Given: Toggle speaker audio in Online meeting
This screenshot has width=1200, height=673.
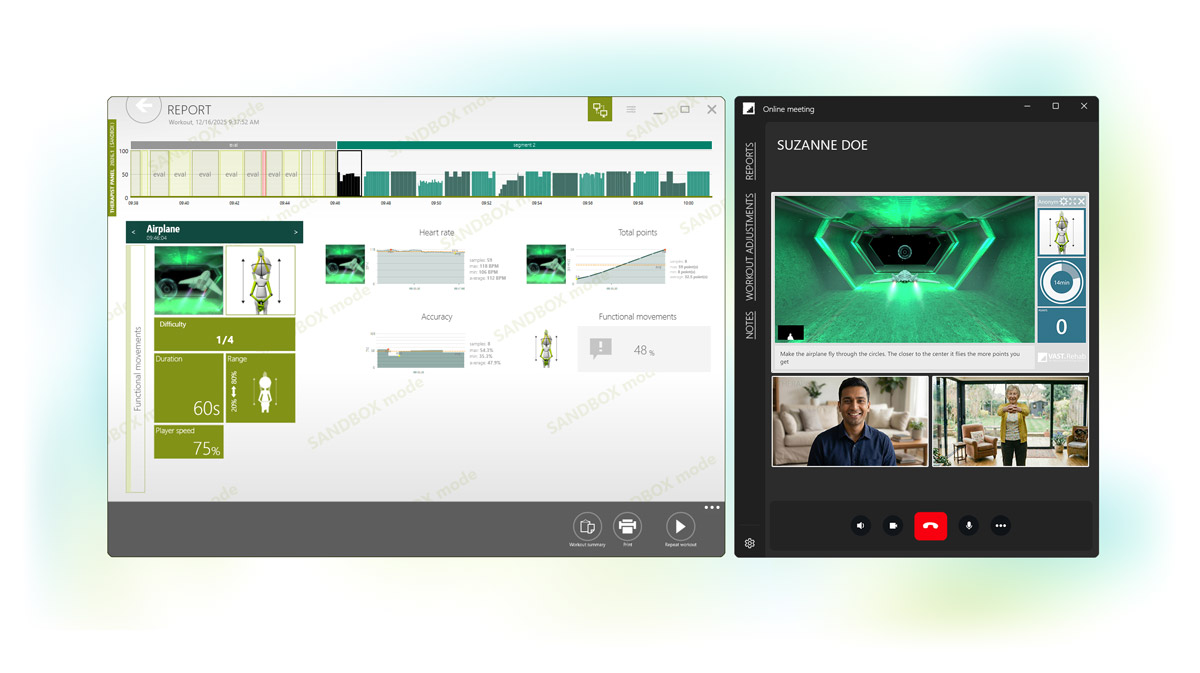Looking at the screenshot, I should (861, 525).
